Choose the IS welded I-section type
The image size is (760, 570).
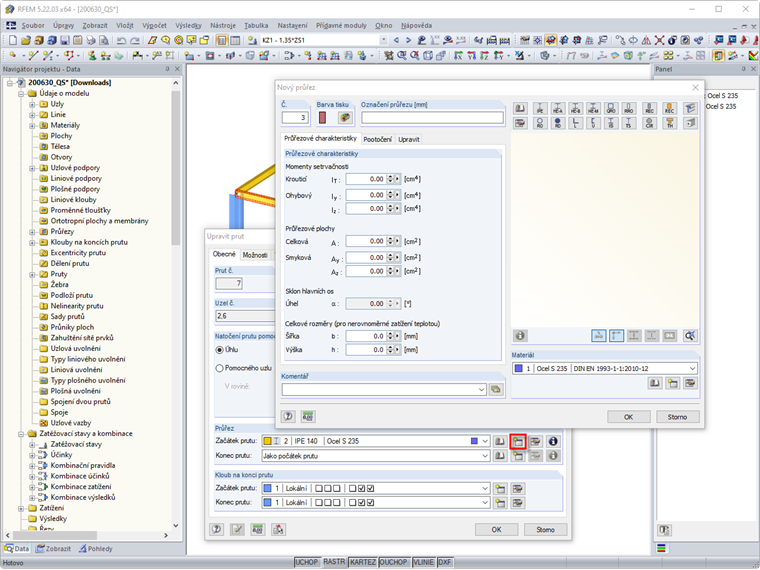(x=611, y=123)
